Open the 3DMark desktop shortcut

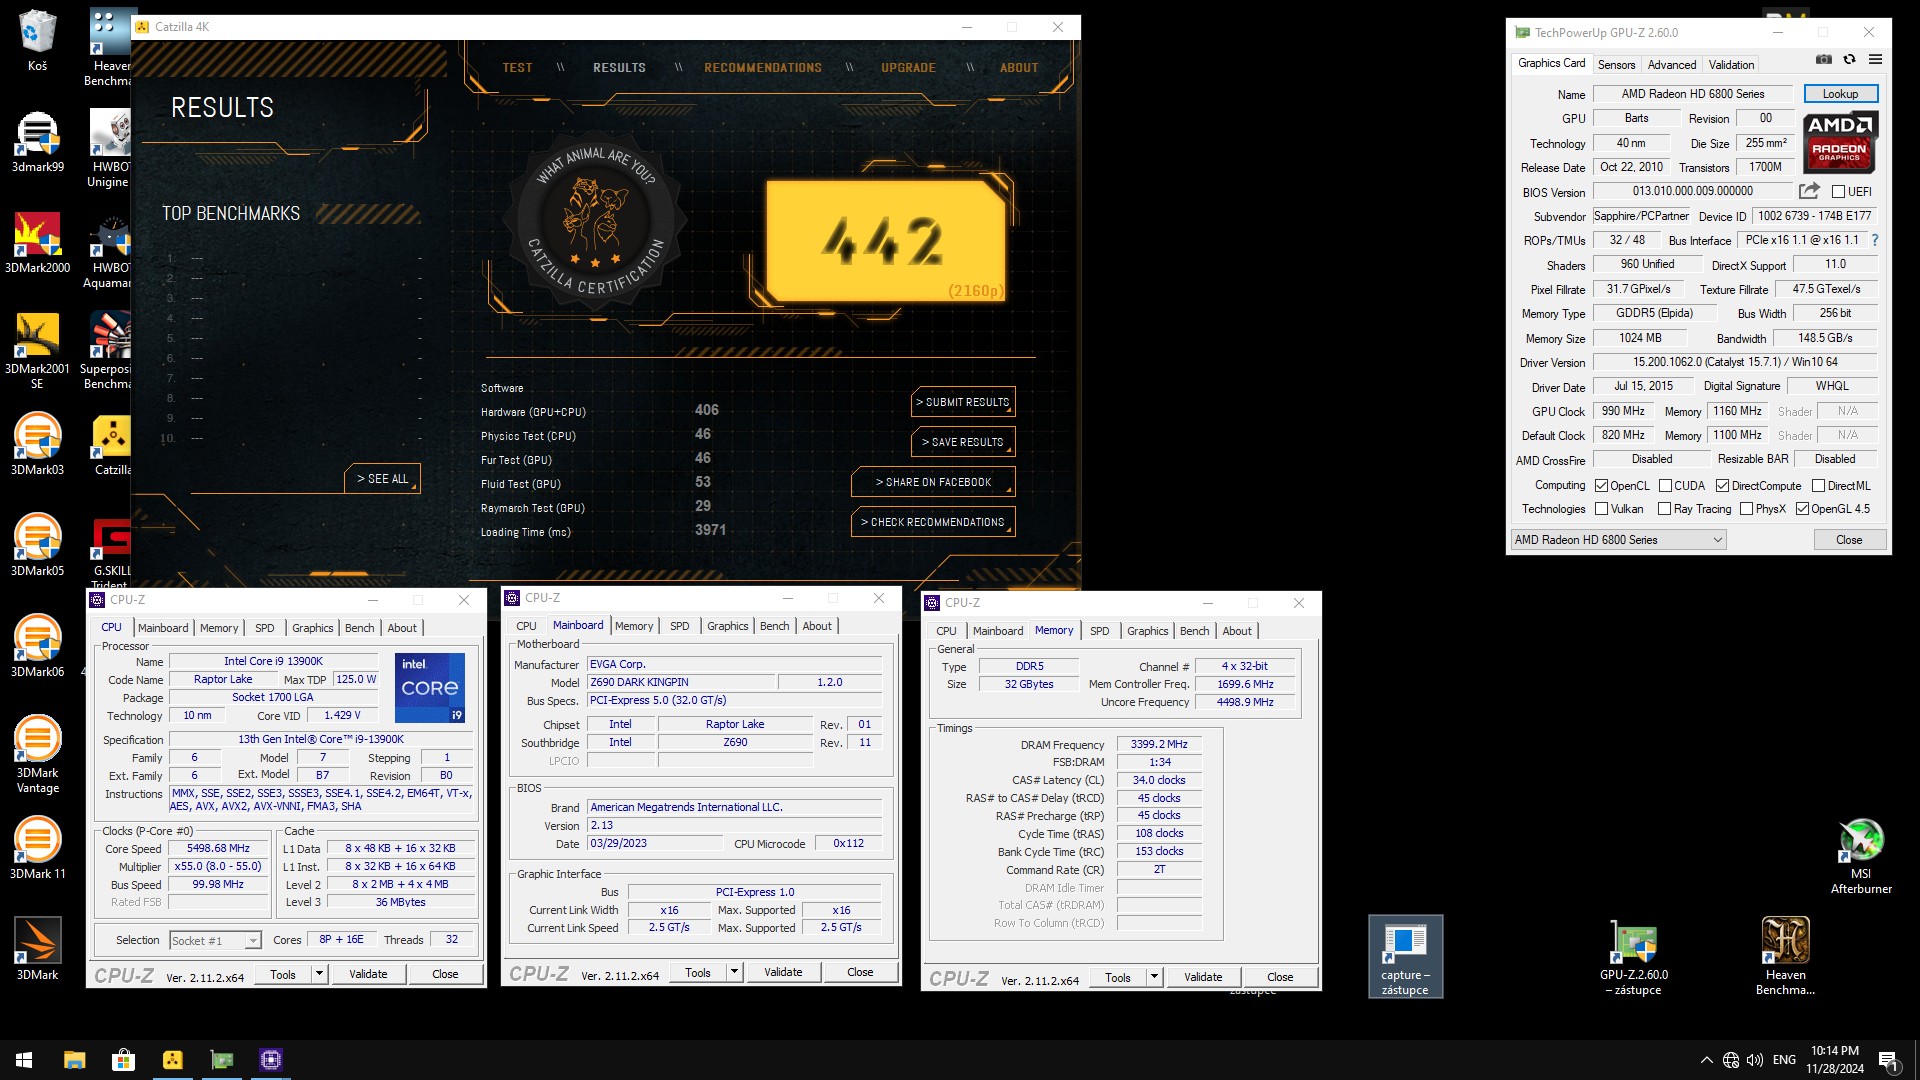(37, 950)
